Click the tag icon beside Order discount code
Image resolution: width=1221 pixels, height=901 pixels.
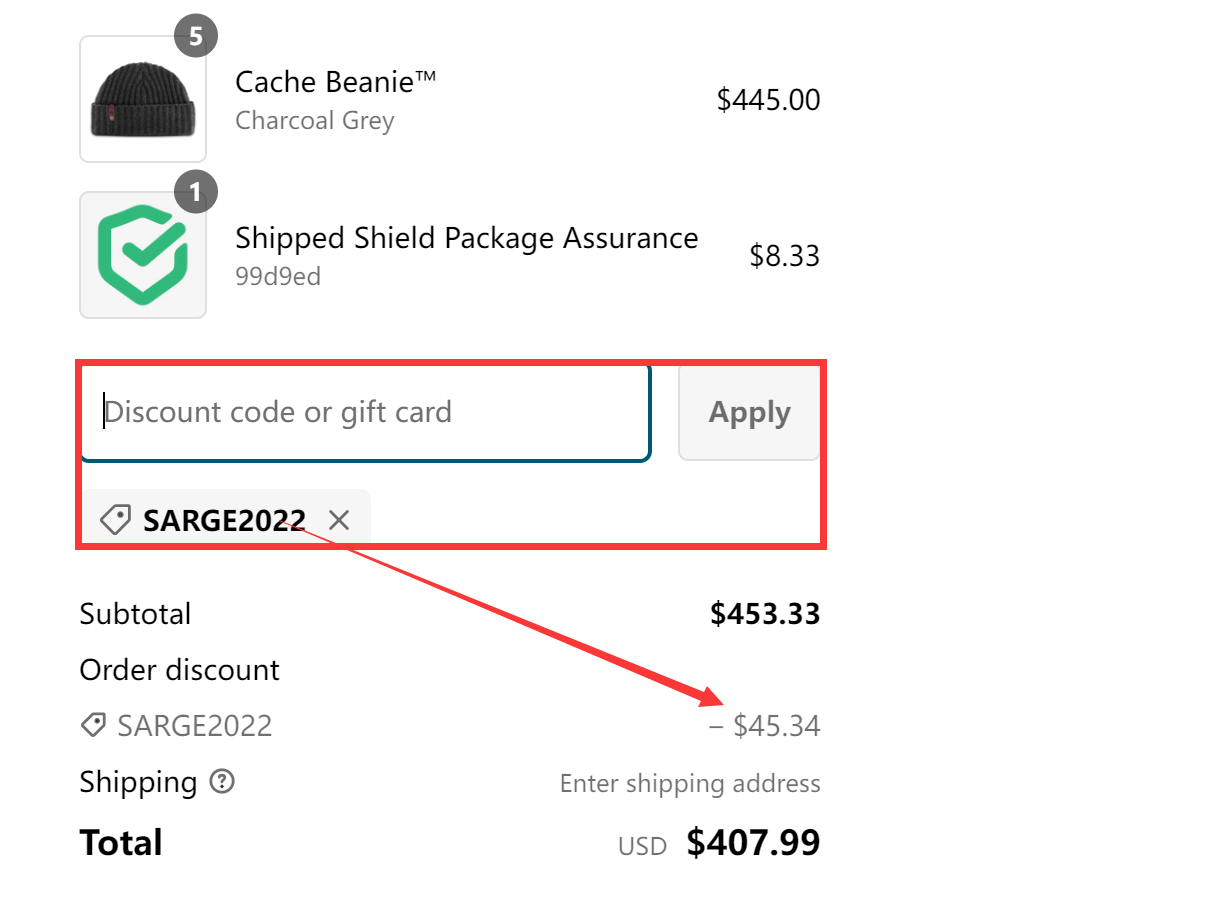tap(94, 726)
